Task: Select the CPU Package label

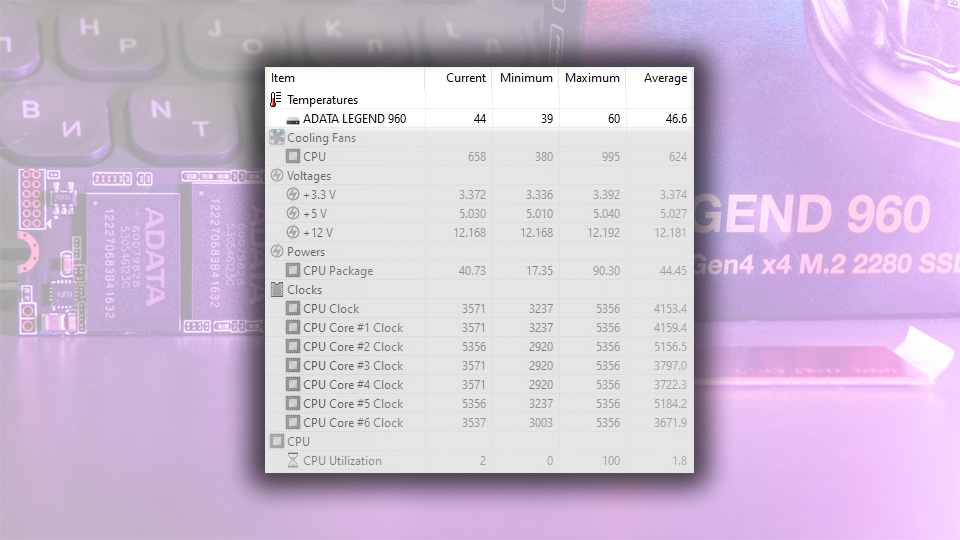Action: click(x=338, y=271)
